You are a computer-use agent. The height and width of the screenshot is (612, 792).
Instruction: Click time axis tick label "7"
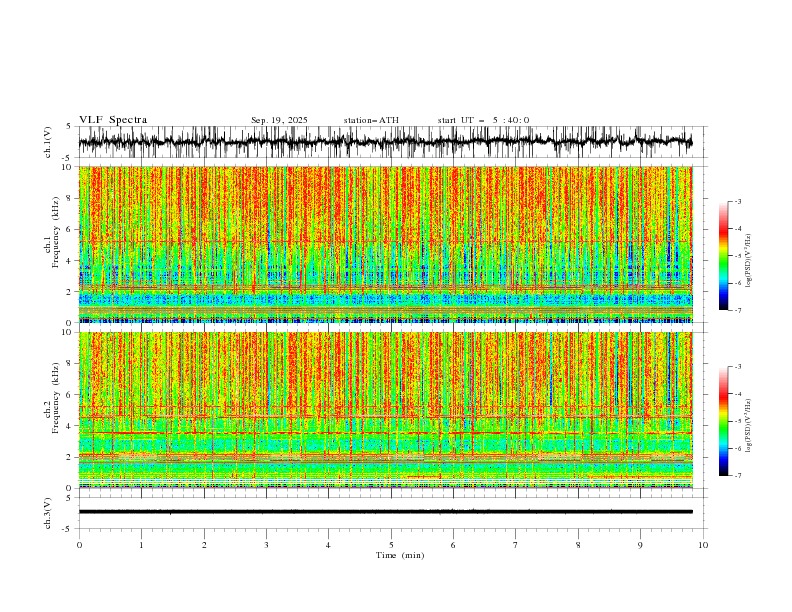[515, 545]
